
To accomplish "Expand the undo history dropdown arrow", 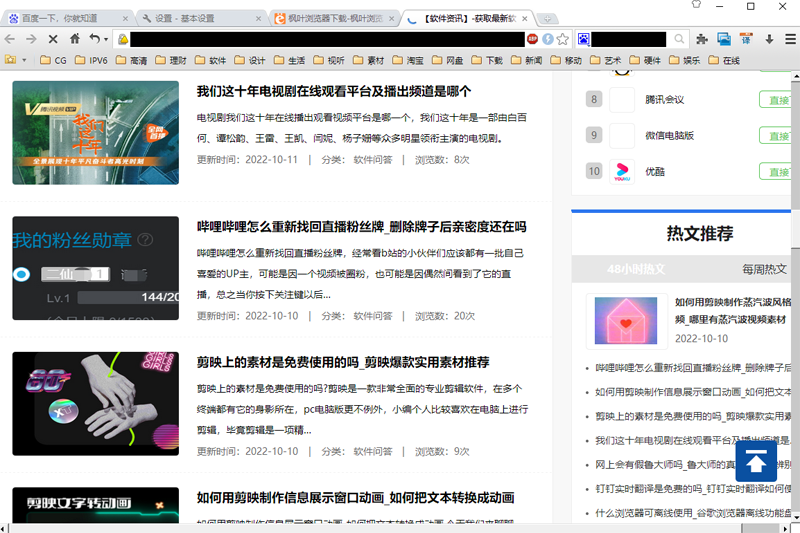I will (106, 39).
